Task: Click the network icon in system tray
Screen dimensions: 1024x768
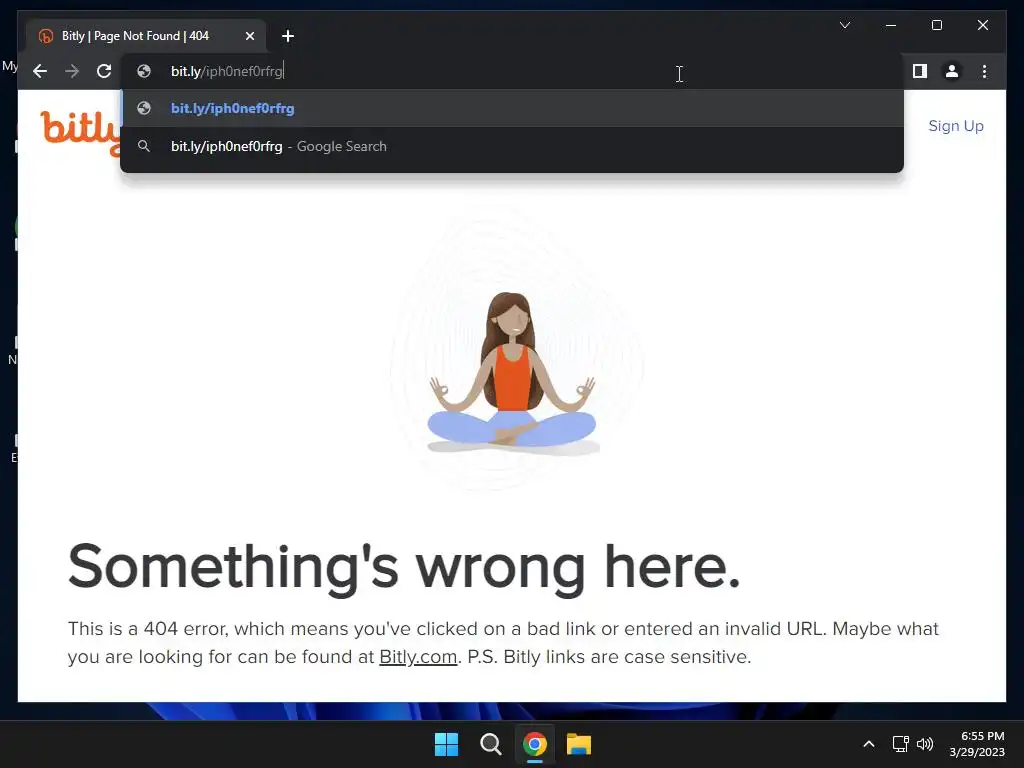Action: [x=901, y=744]
